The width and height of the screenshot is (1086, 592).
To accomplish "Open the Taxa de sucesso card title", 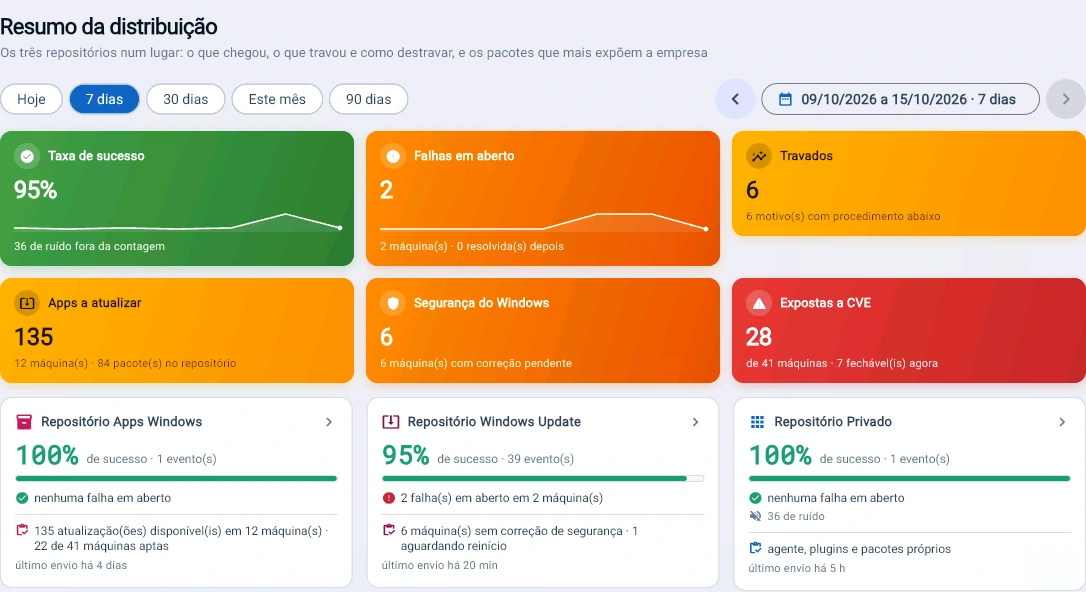I will (x=96, y=156).
